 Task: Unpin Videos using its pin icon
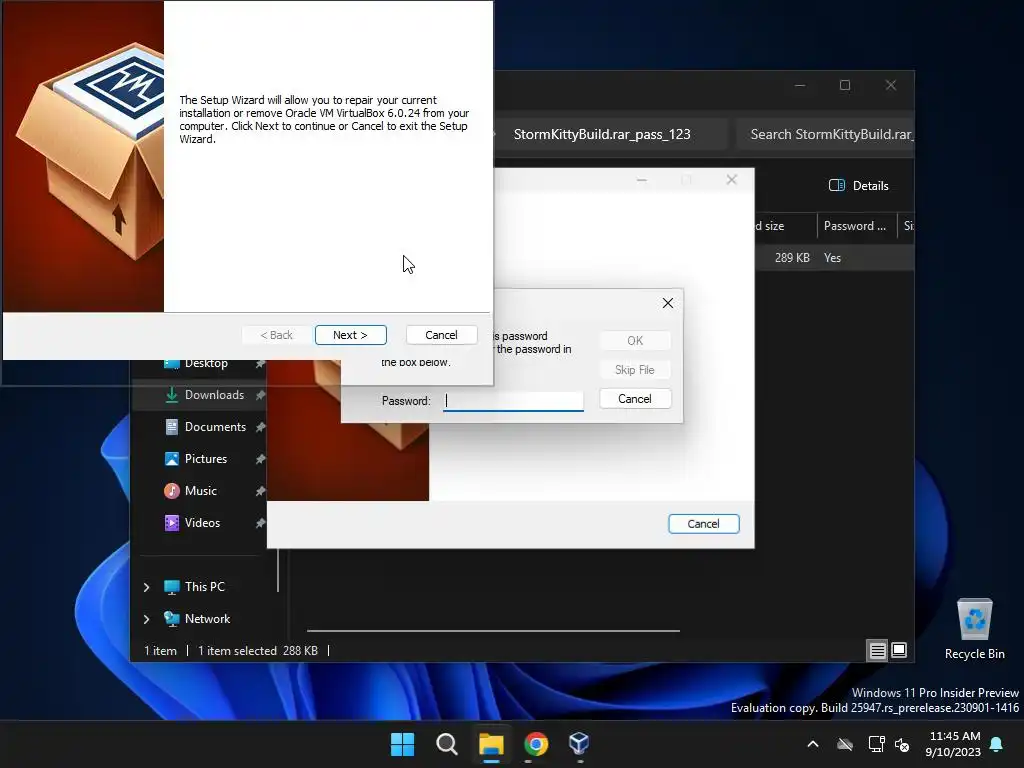click(x=260, y=523)
